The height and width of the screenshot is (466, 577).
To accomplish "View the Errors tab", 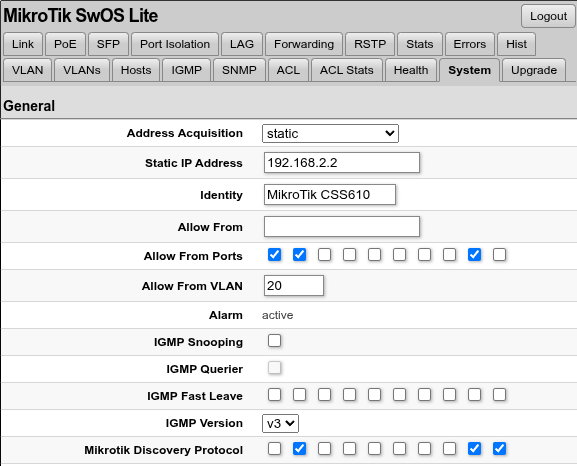I will [470, 44].
